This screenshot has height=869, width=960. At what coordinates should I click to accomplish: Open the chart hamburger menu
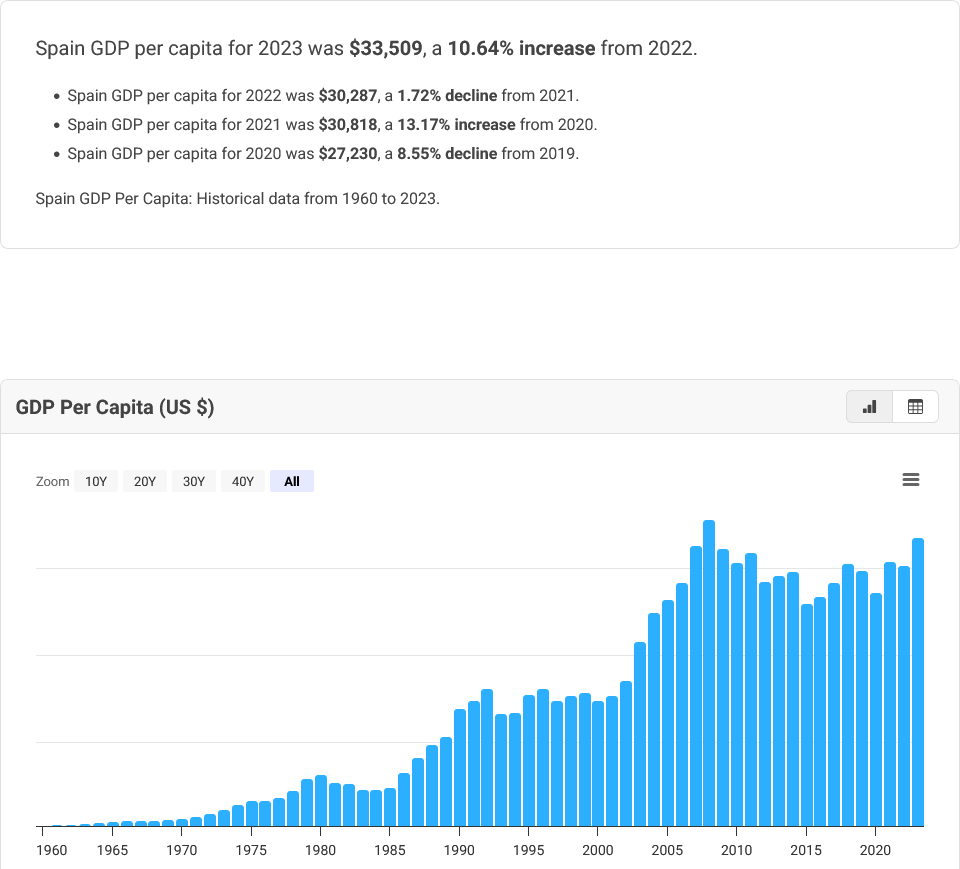click(911, 480)
